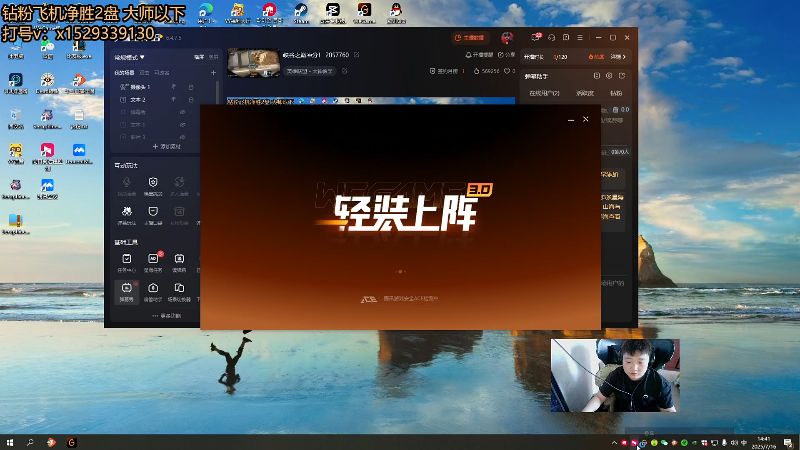Image resolution: width=800 pixels, height=450 pixels.
Task: Click the game category pill
Action: click(x=310, y=71)
